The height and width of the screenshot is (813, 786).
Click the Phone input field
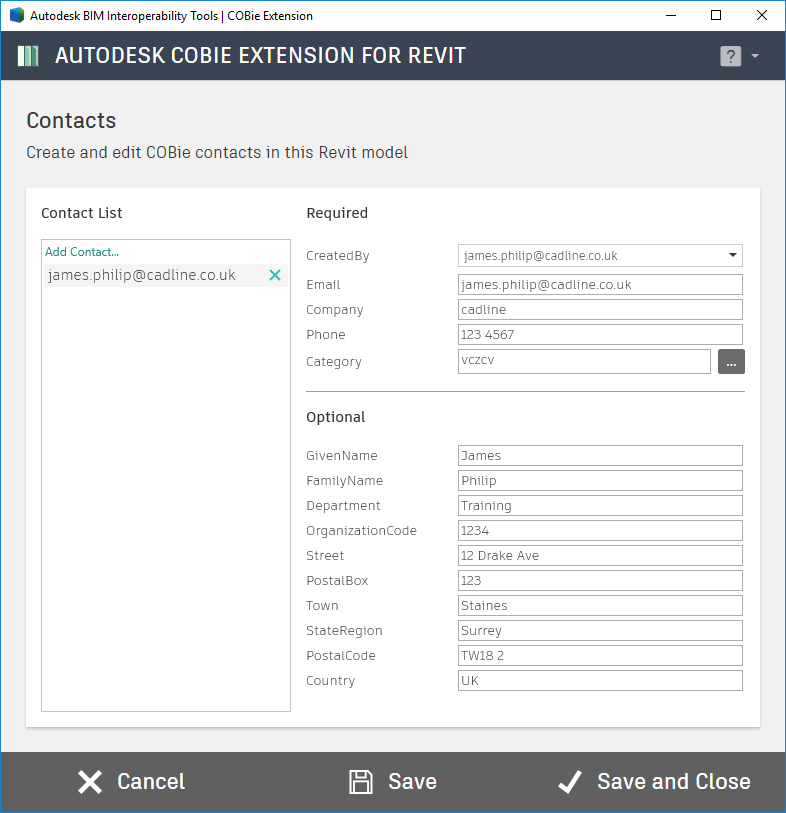coord(600,334)
